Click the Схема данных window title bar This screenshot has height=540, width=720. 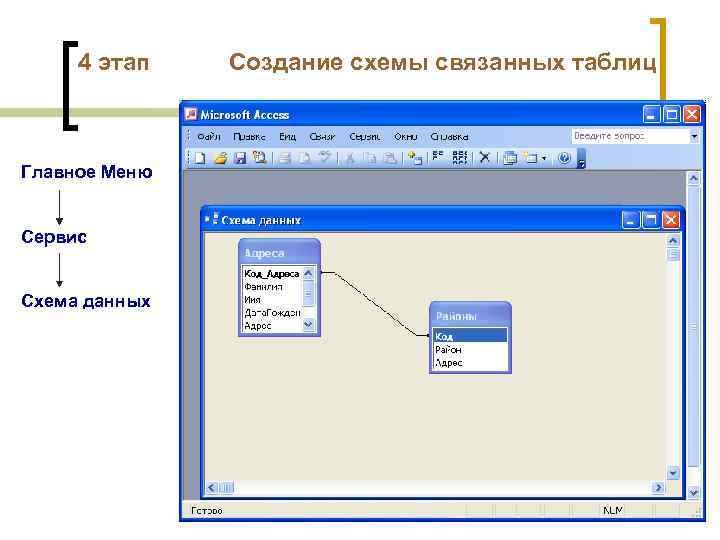click(443, 220)
